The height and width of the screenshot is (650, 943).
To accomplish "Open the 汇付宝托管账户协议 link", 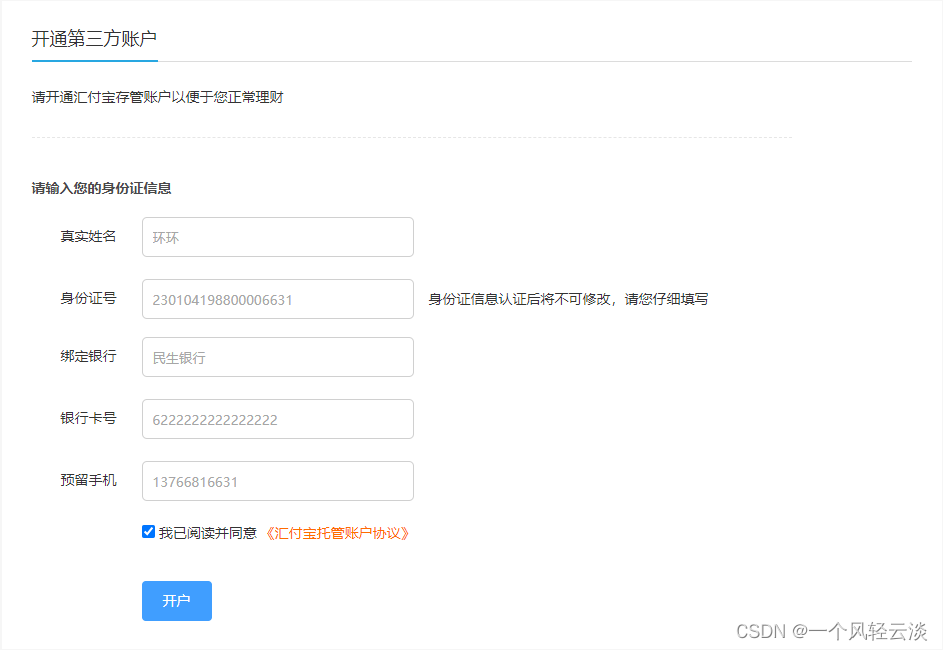I will click(337, 533).
